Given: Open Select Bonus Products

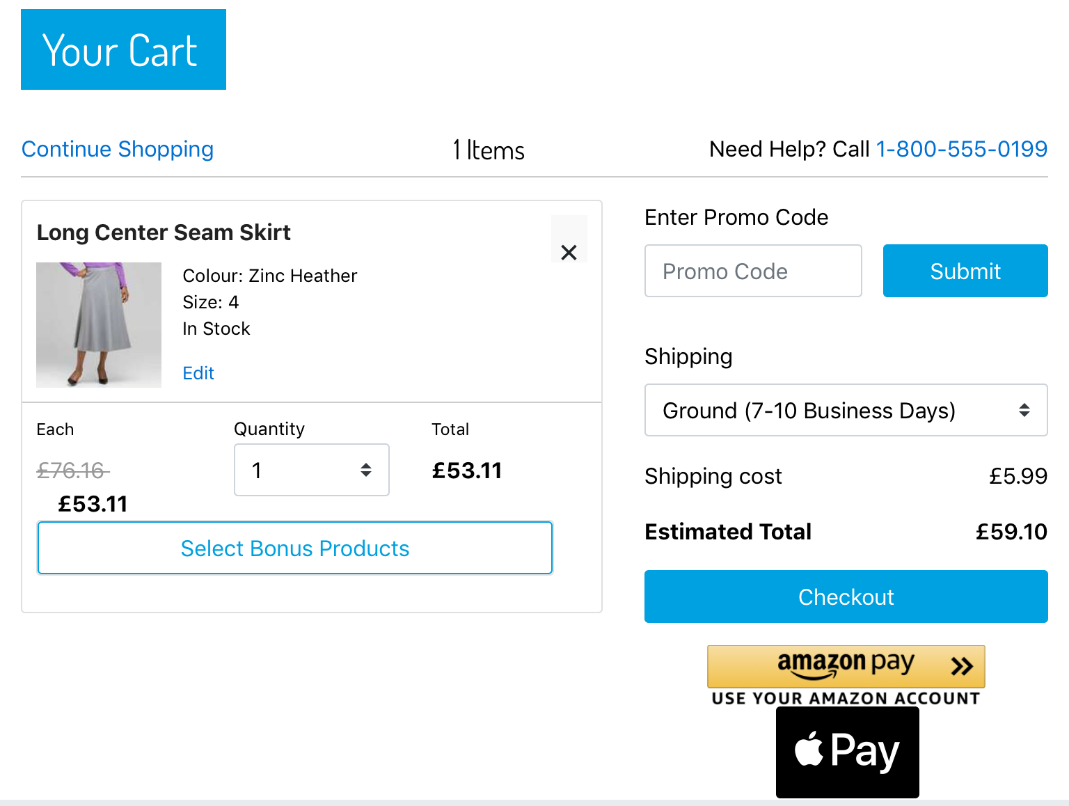Looking at the screenshot, I should point(295,548).
